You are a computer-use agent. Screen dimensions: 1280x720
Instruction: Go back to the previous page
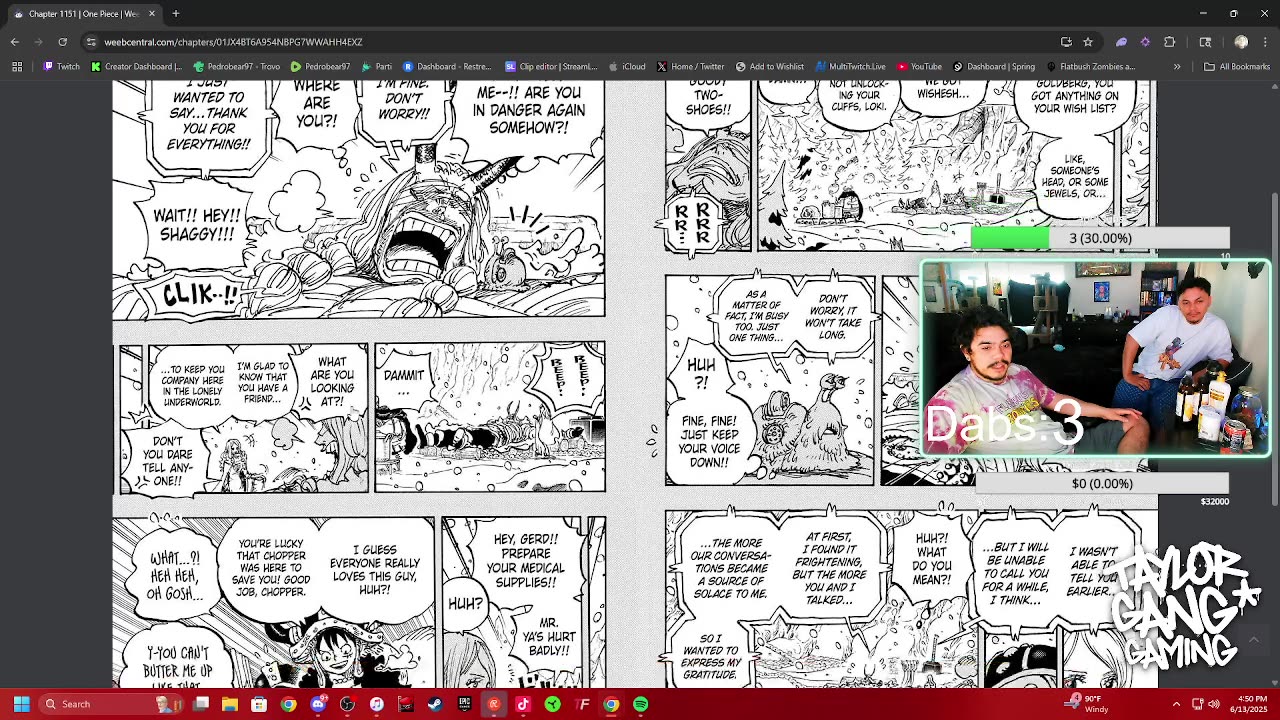[15, 42]
